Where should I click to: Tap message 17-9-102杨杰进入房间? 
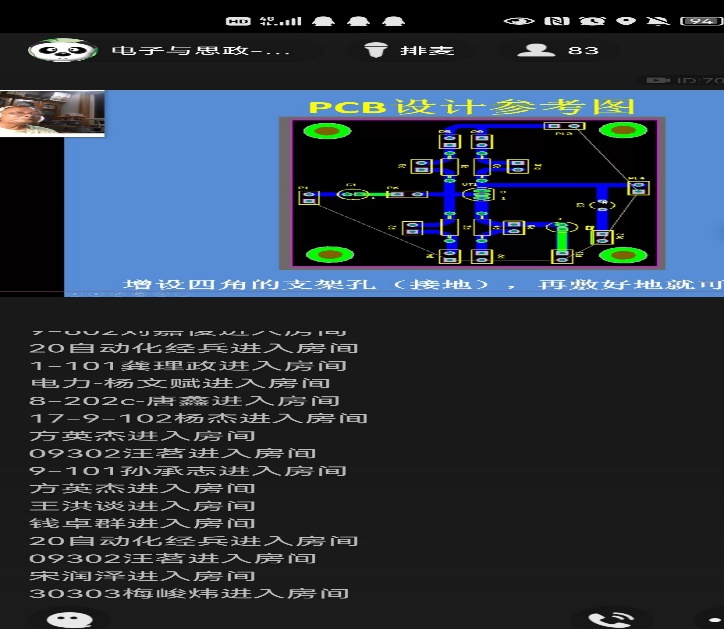(x=199, y=418)
